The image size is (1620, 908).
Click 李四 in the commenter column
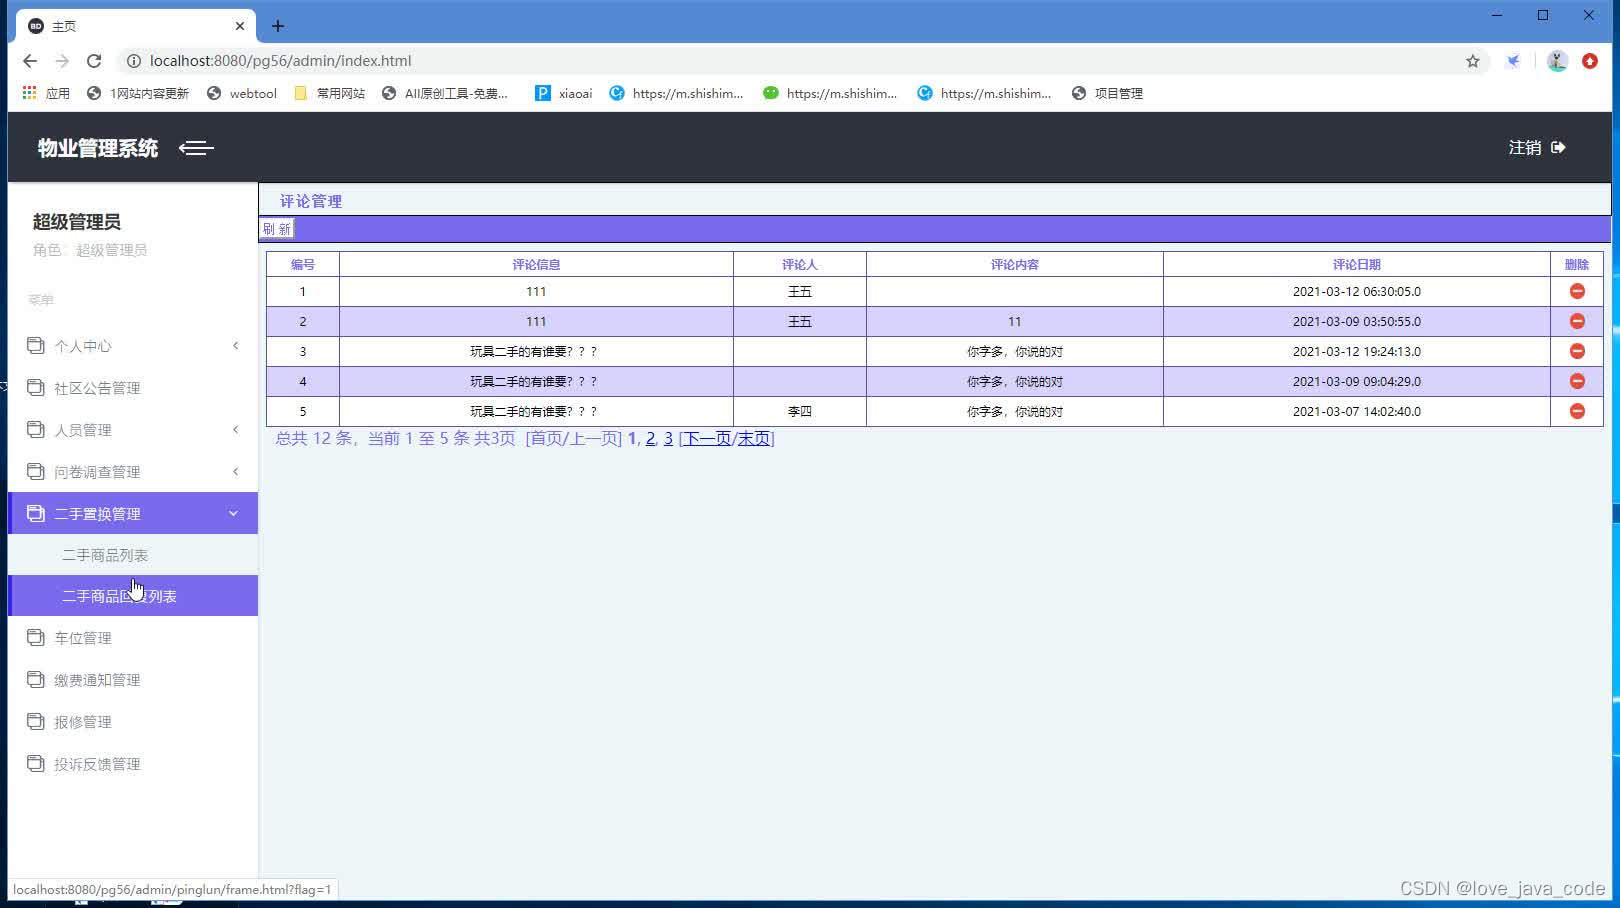[x=800, y=411]
